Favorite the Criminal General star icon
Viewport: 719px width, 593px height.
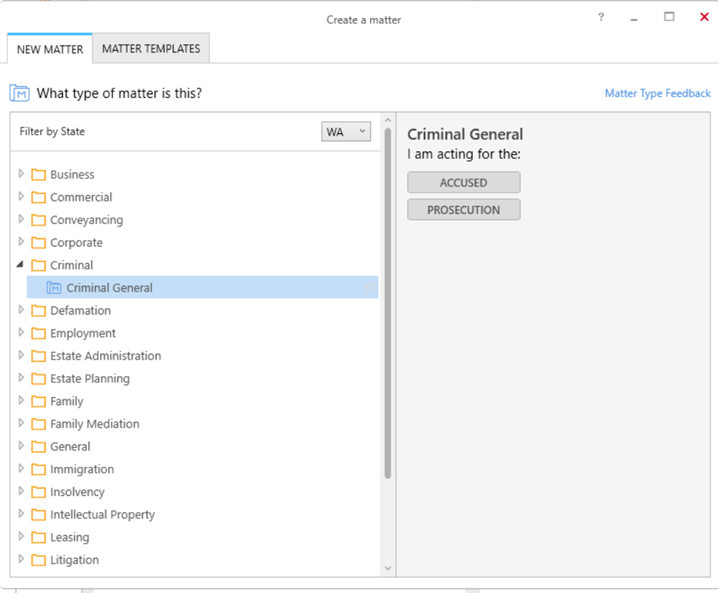(x=369, y=288)
